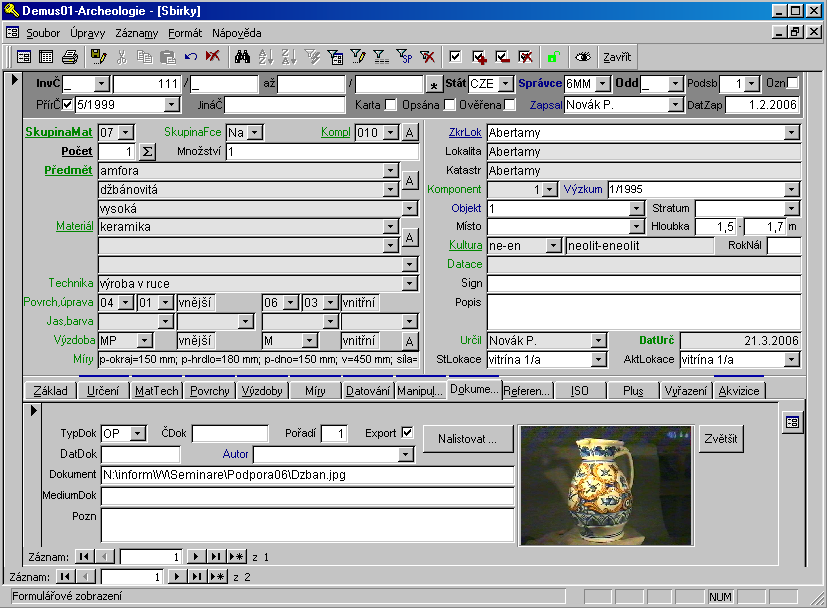This screenshot has height=608, width=827.
Task: Click the A button beside Materiál fields
Action: pos(410,237)
